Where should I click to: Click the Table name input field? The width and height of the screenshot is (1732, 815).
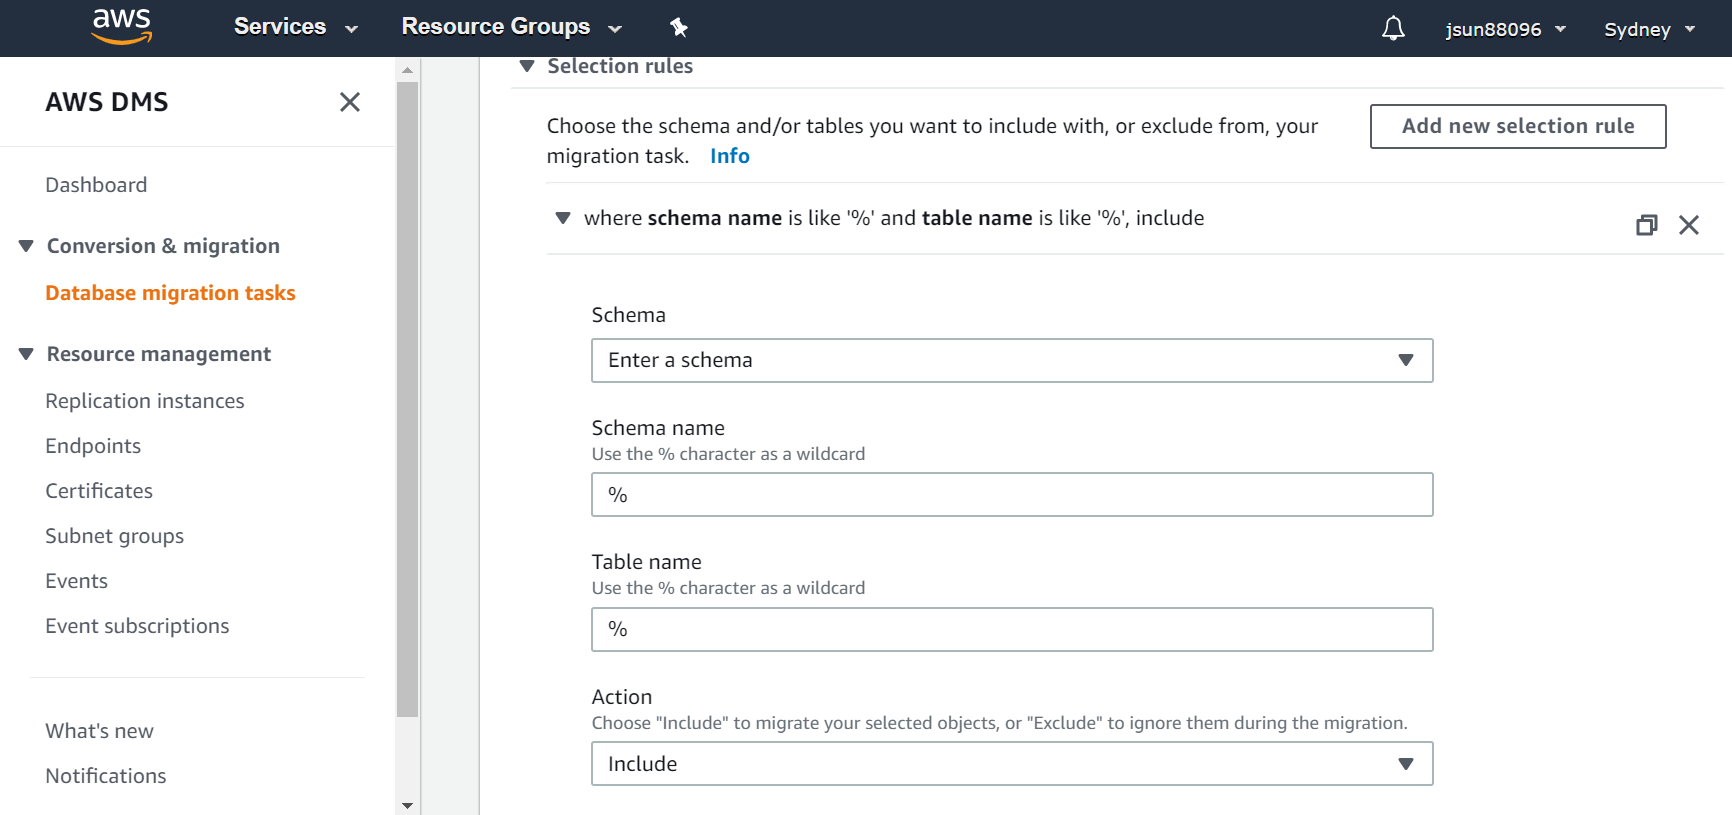click(1011, 630)
